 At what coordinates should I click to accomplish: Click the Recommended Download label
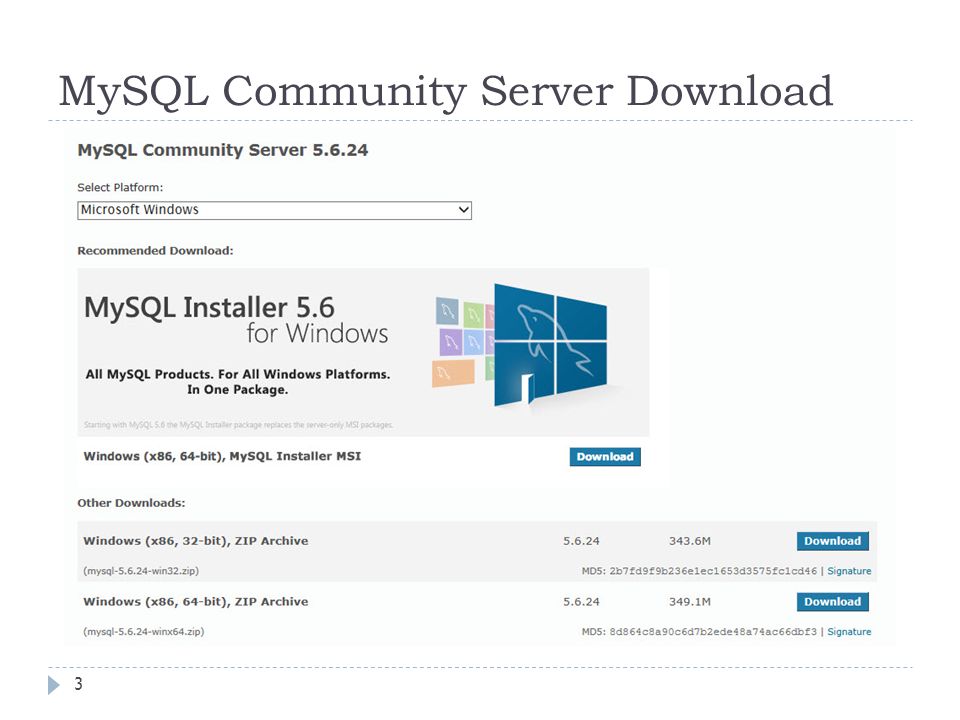(155, 250)
